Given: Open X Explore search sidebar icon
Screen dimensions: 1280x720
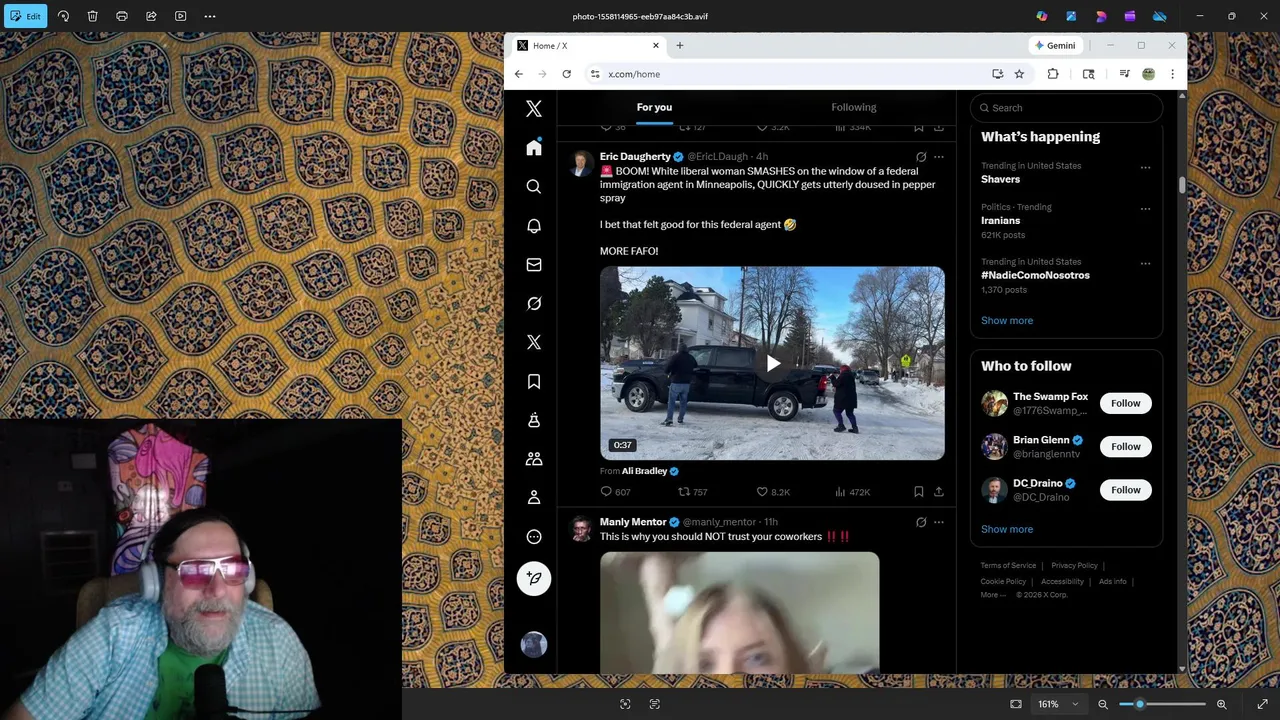Looking at the screenshot, I should coord(534,187).
